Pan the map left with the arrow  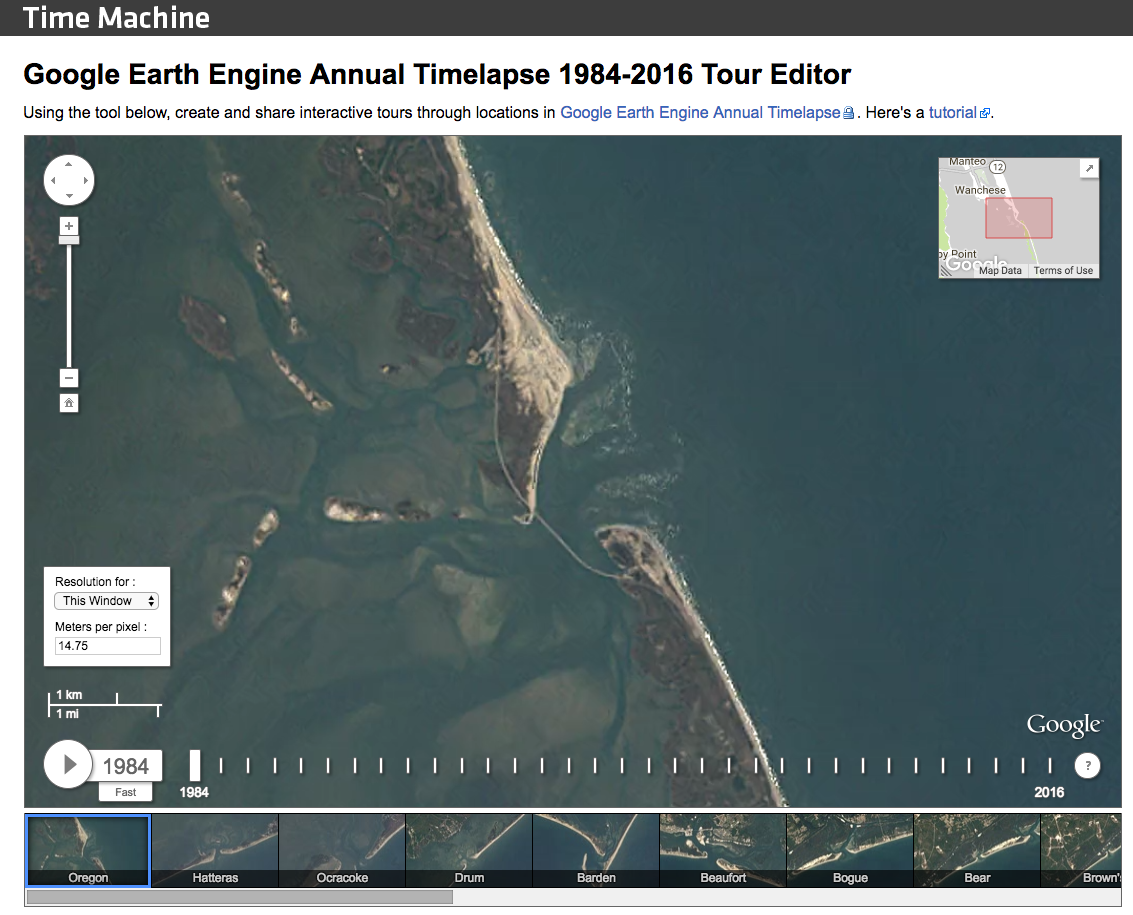pos(53,181)
